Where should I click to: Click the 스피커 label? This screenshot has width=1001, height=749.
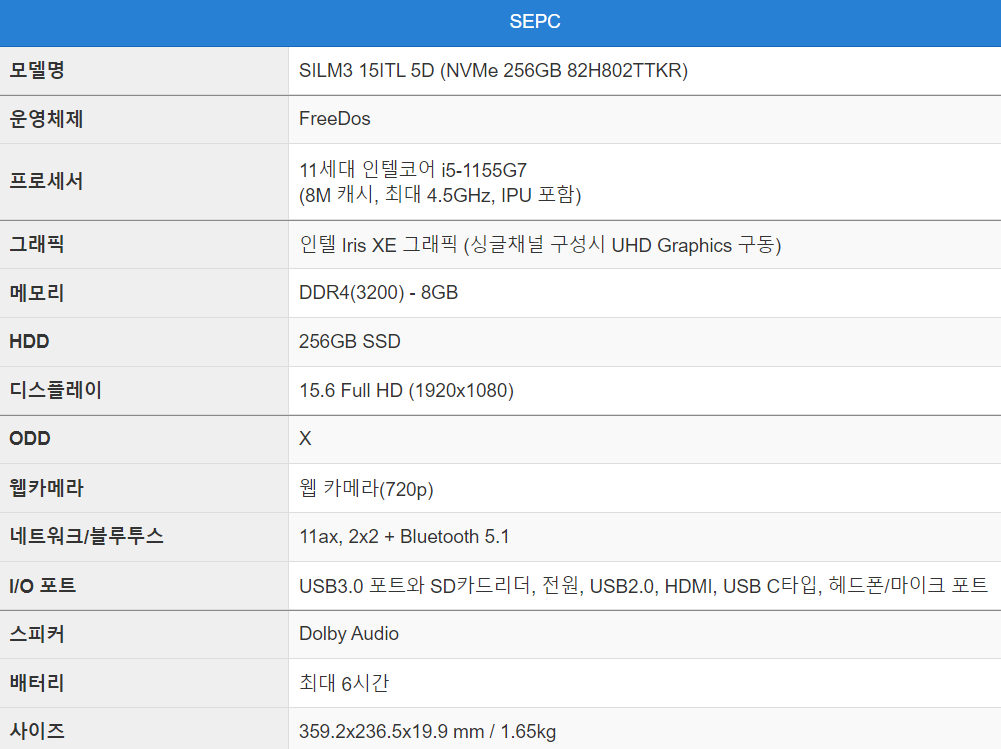(x=37, y=633)
